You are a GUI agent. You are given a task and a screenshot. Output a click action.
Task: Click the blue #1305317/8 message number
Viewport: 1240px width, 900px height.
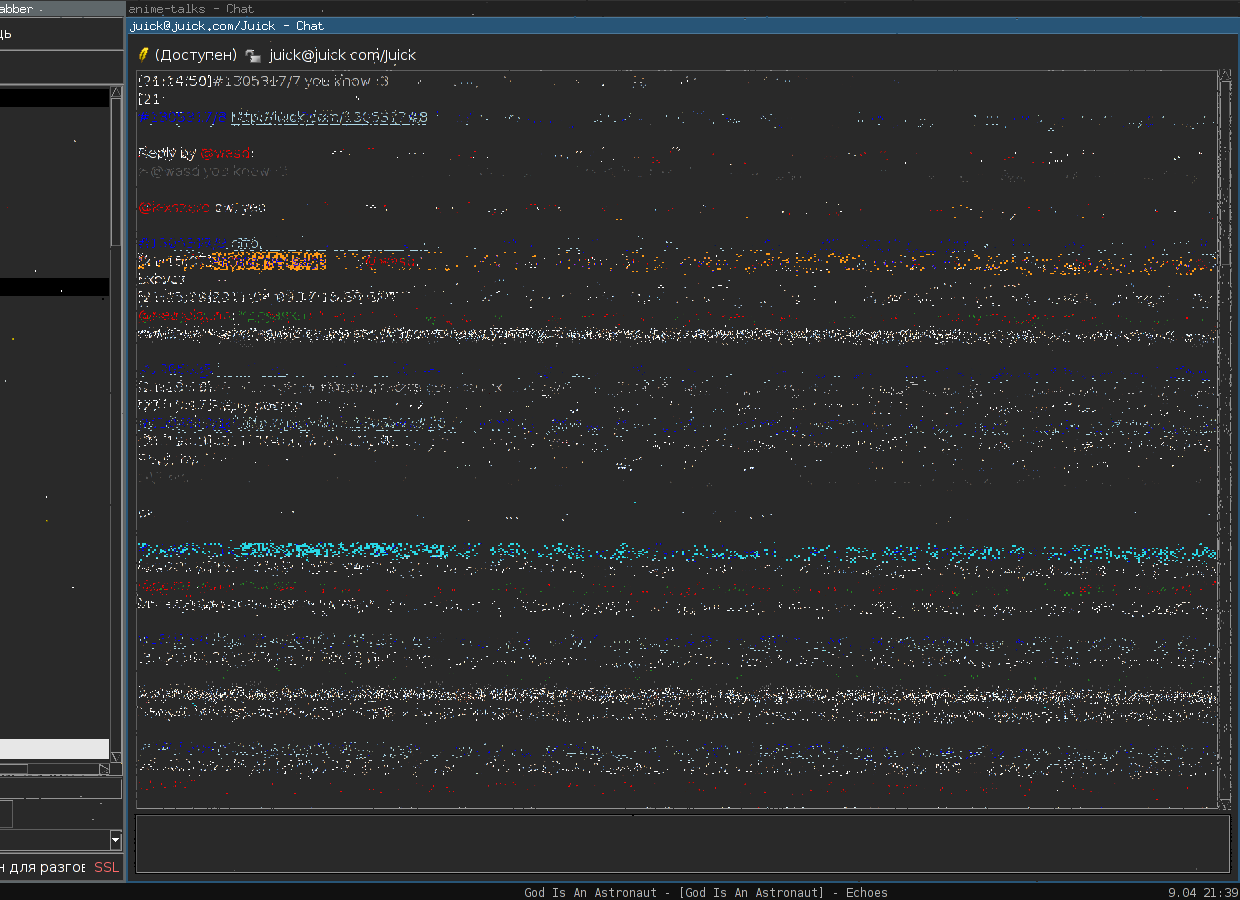pos(182,118)
